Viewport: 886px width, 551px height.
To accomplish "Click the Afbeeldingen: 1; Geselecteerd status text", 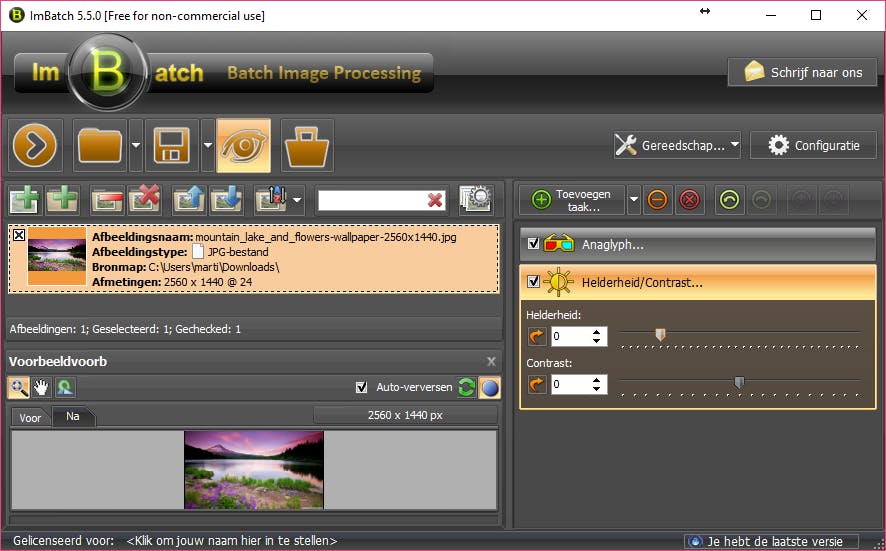I will point(125,329).
